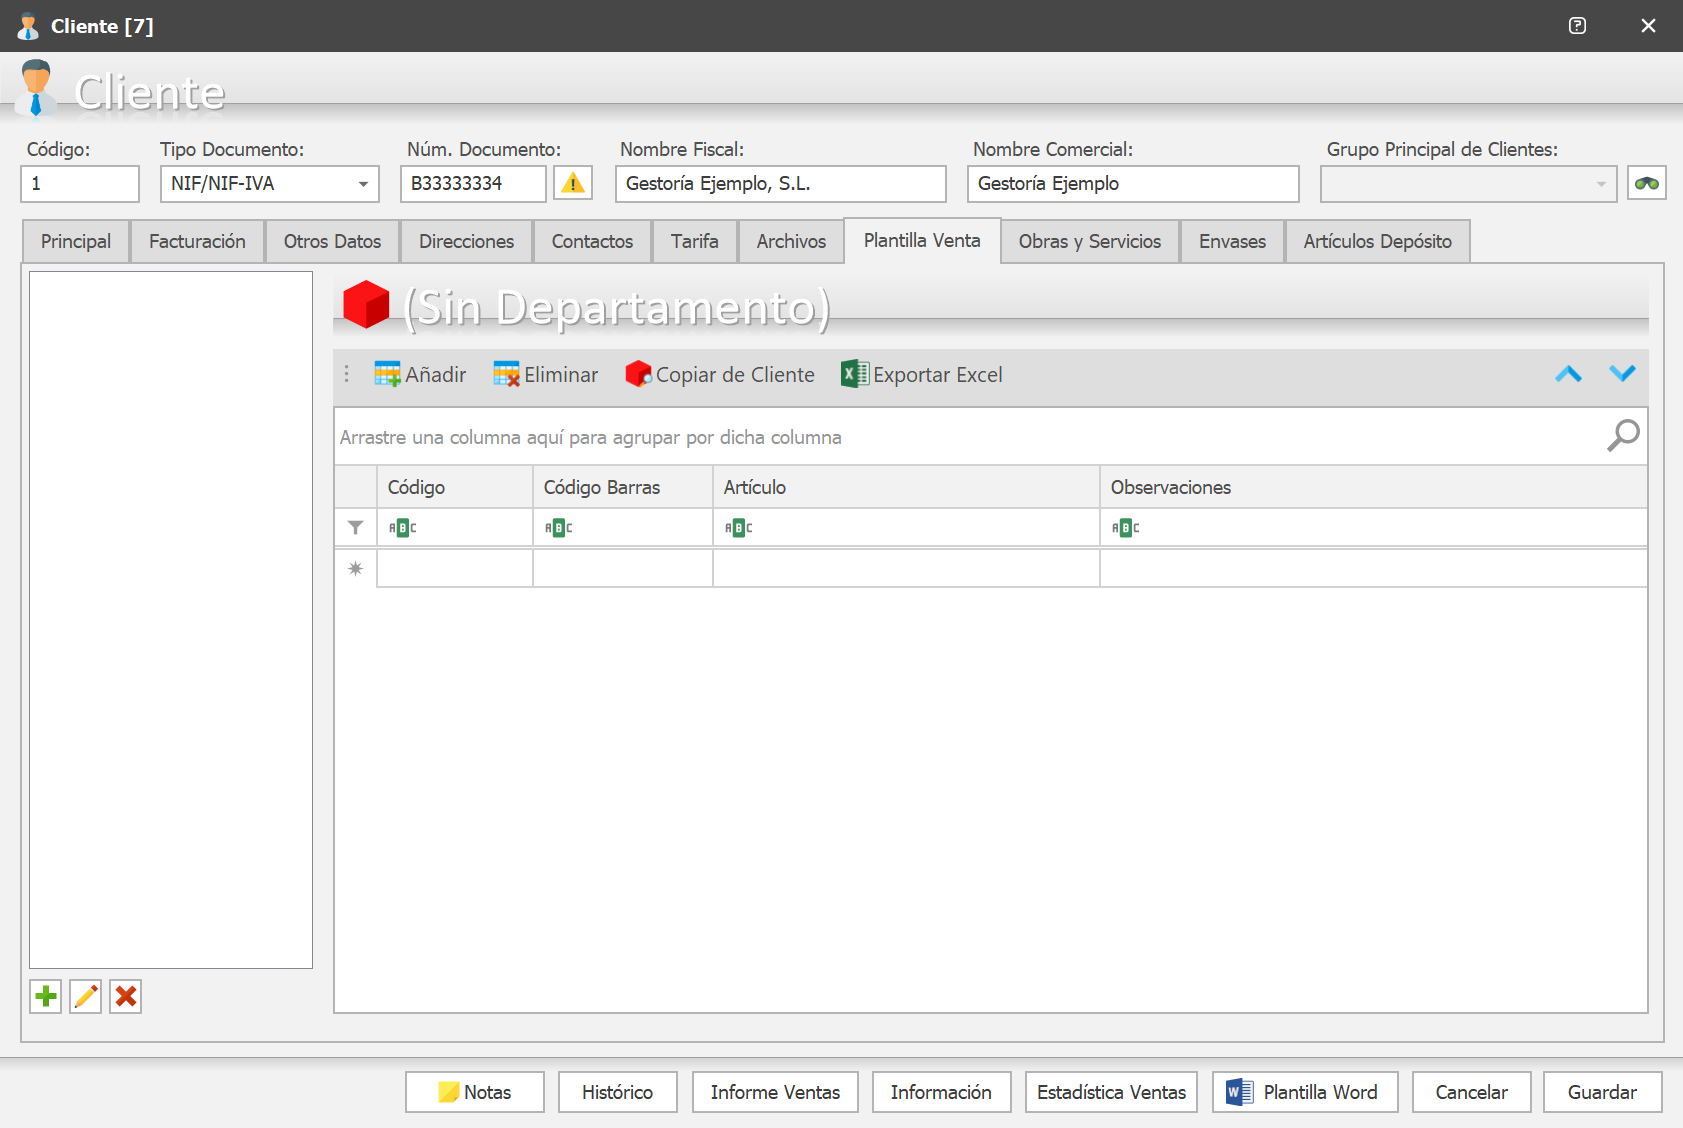Click the grid search magnifier icon

point(1623,435)
